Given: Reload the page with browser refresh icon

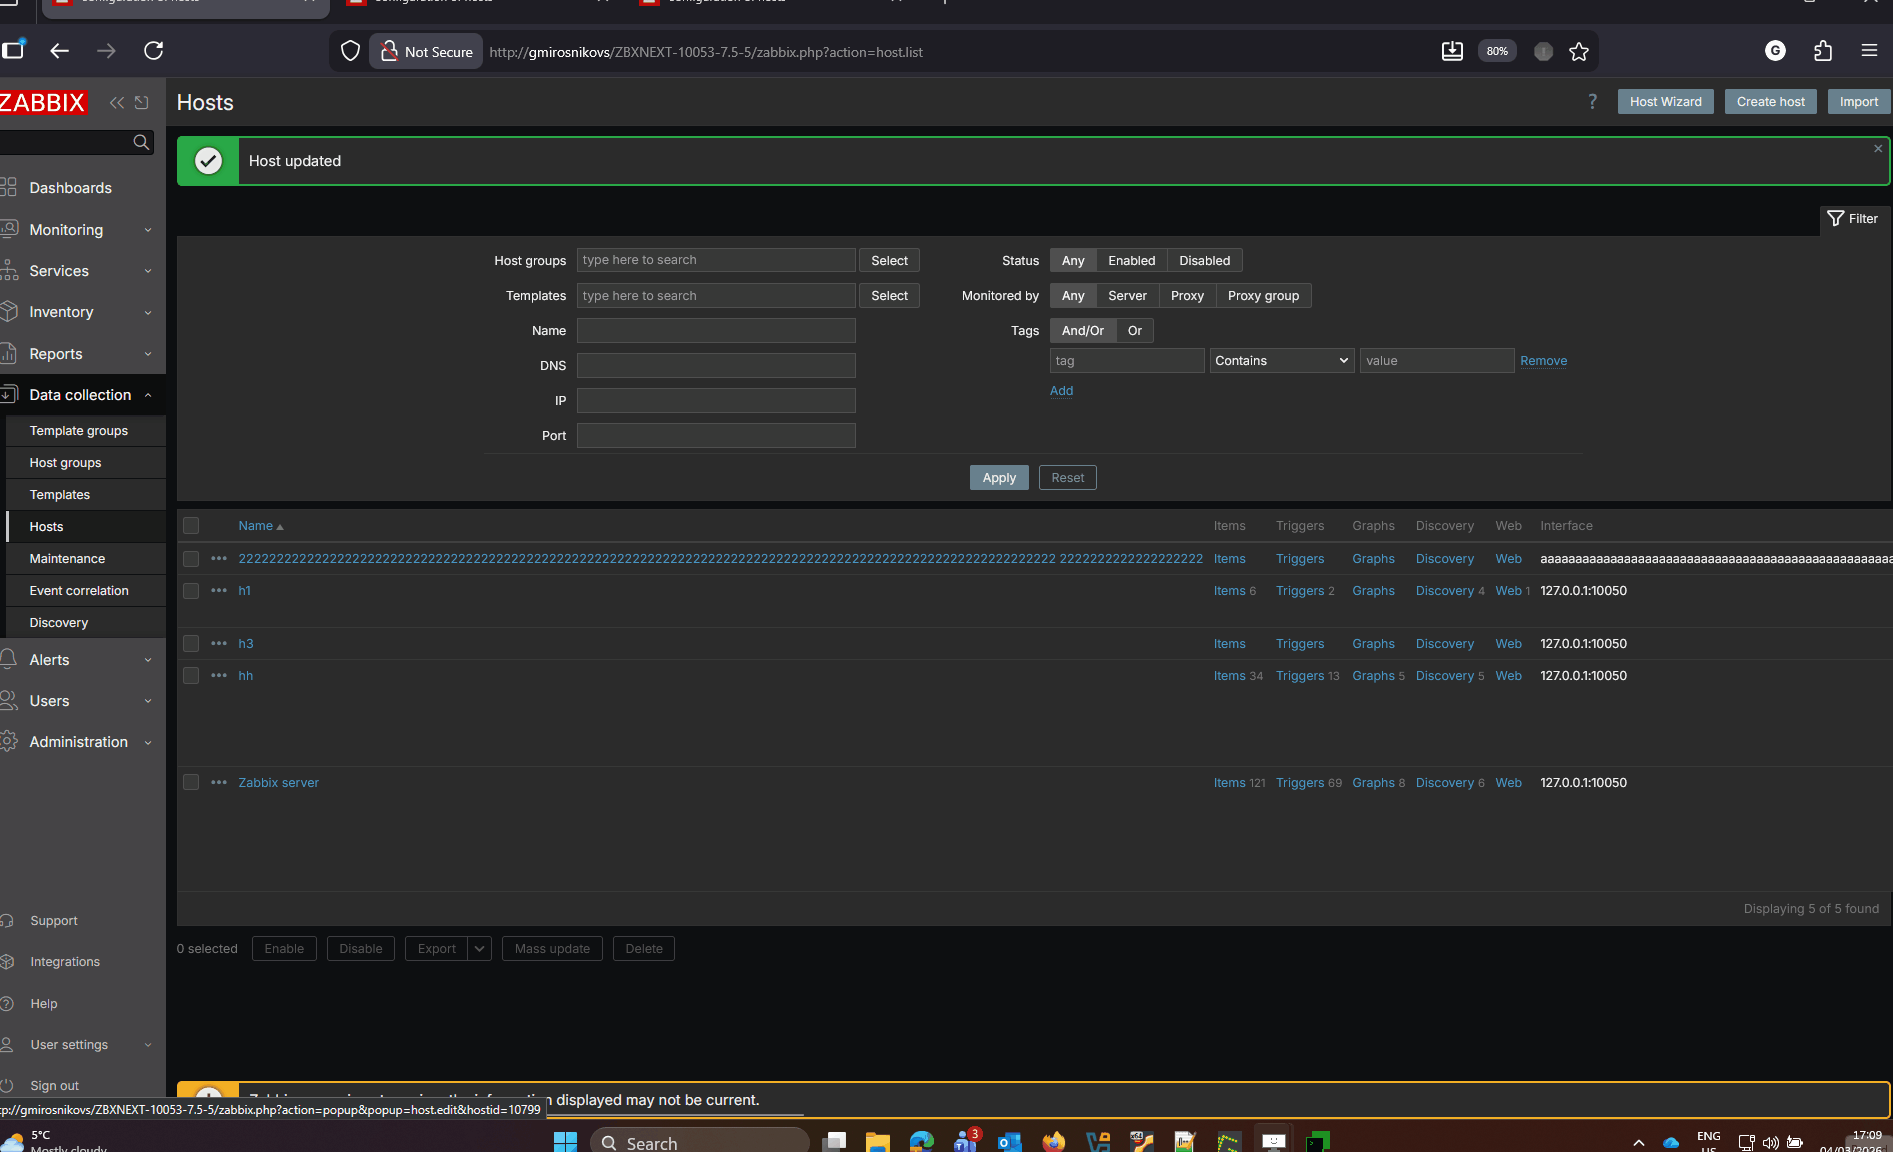Looking at the screenshot, I should click(153, 51).
